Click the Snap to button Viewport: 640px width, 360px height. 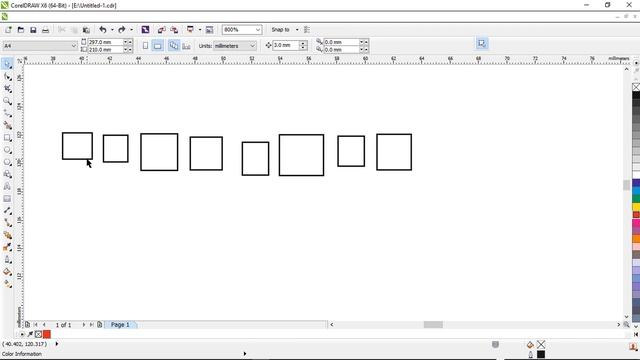pos(280,30)
